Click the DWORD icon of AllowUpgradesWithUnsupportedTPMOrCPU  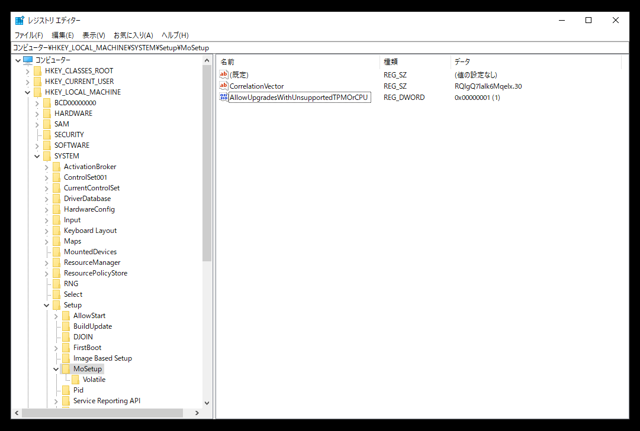click(224, 97)
